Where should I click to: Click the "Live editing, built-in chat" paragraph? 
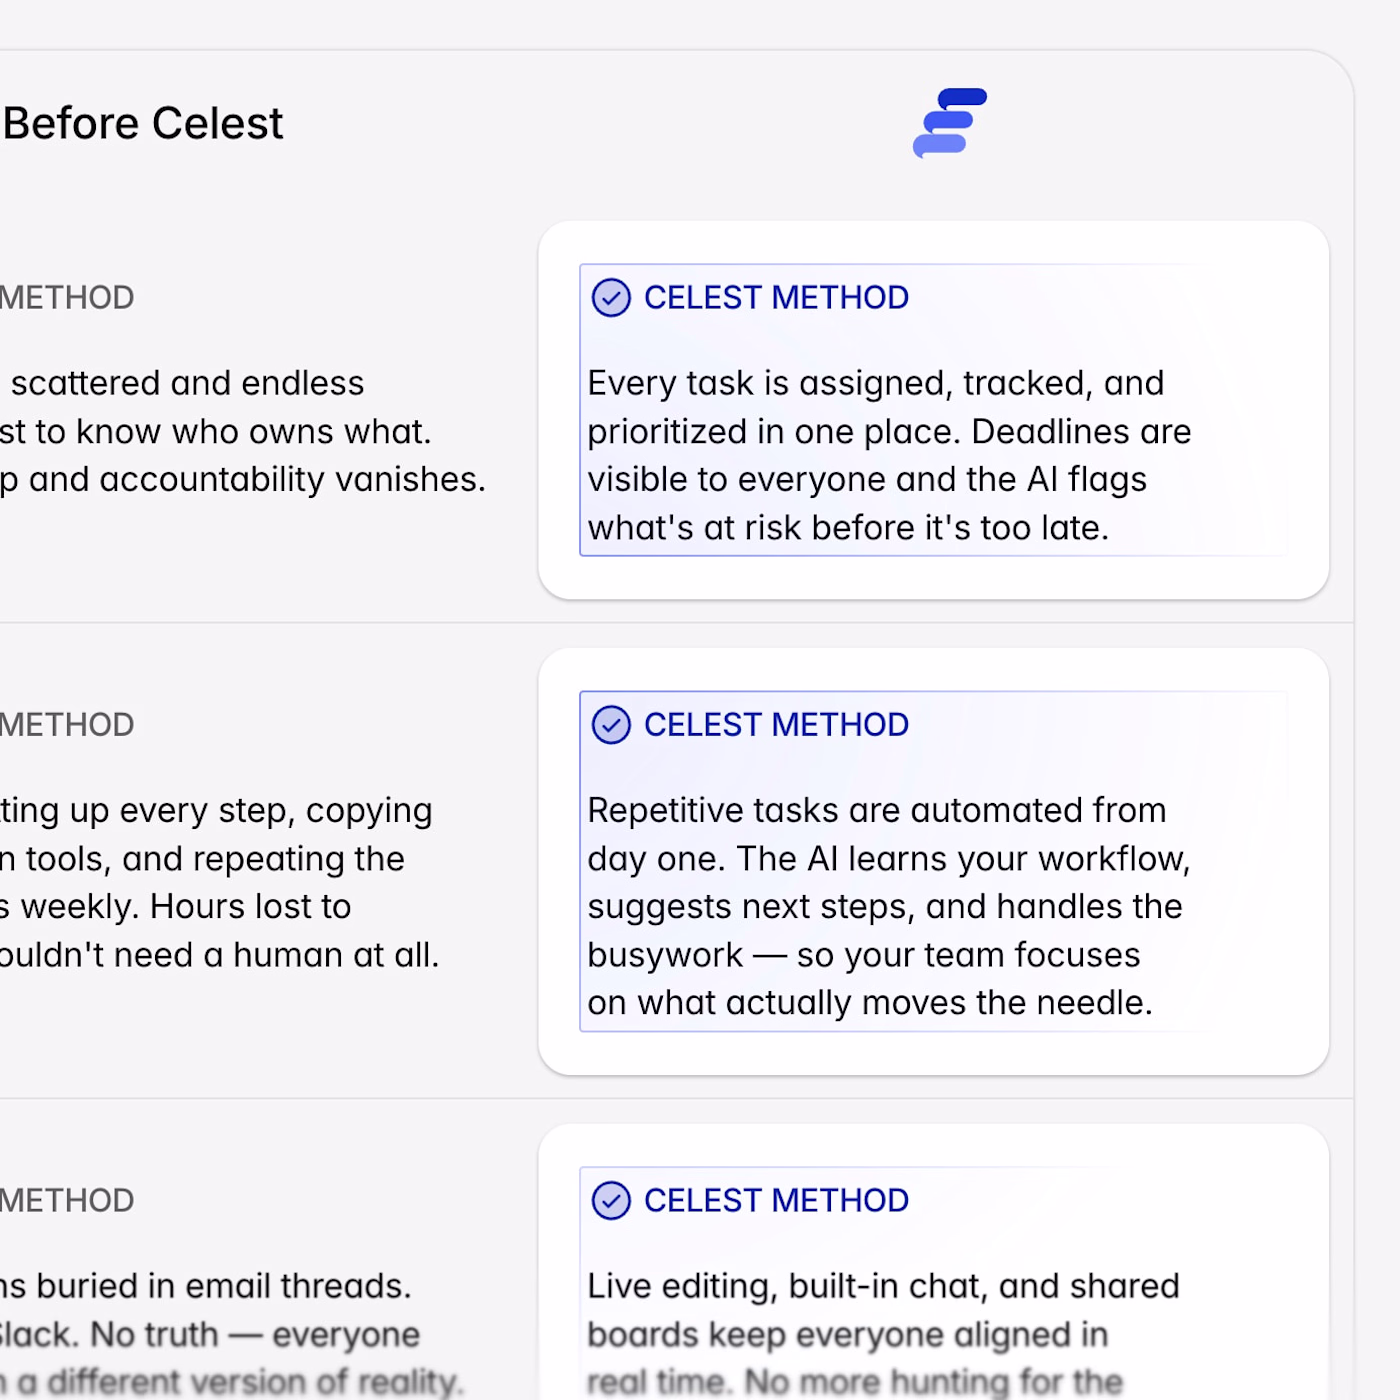point(883,1334)
